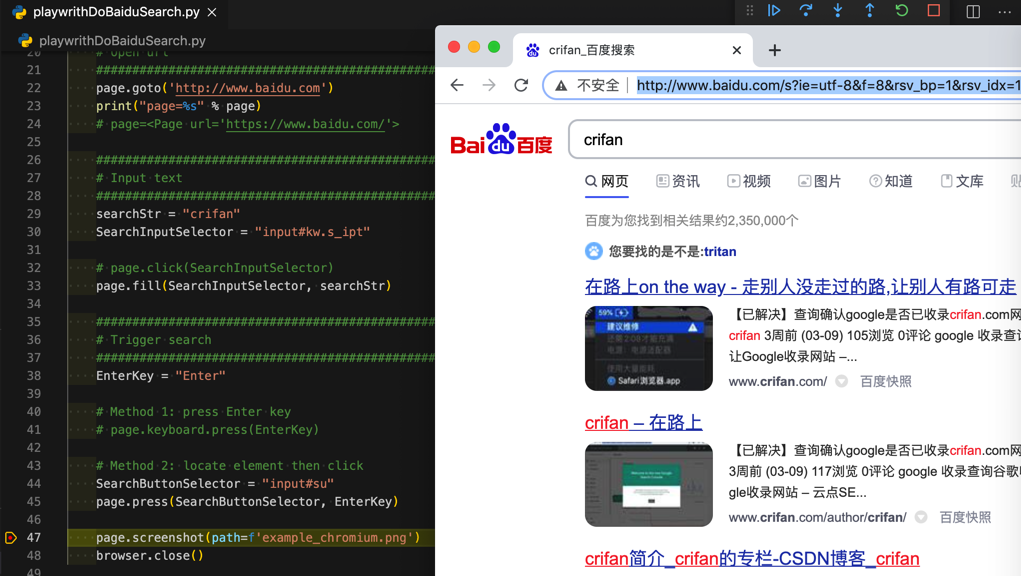
Task: Switch to the 网页 results tab
Action: (x=606, y=182)
